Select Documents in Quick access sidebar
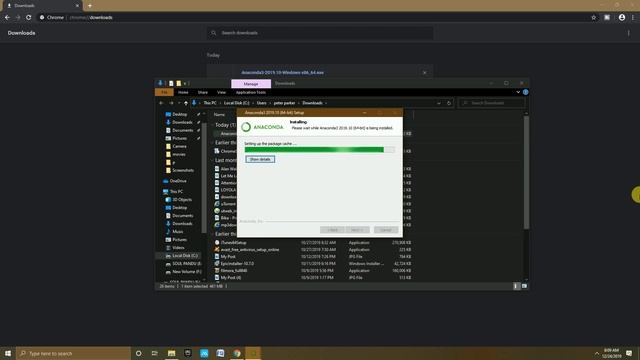 pyautogui.click(x=182, y=130)
